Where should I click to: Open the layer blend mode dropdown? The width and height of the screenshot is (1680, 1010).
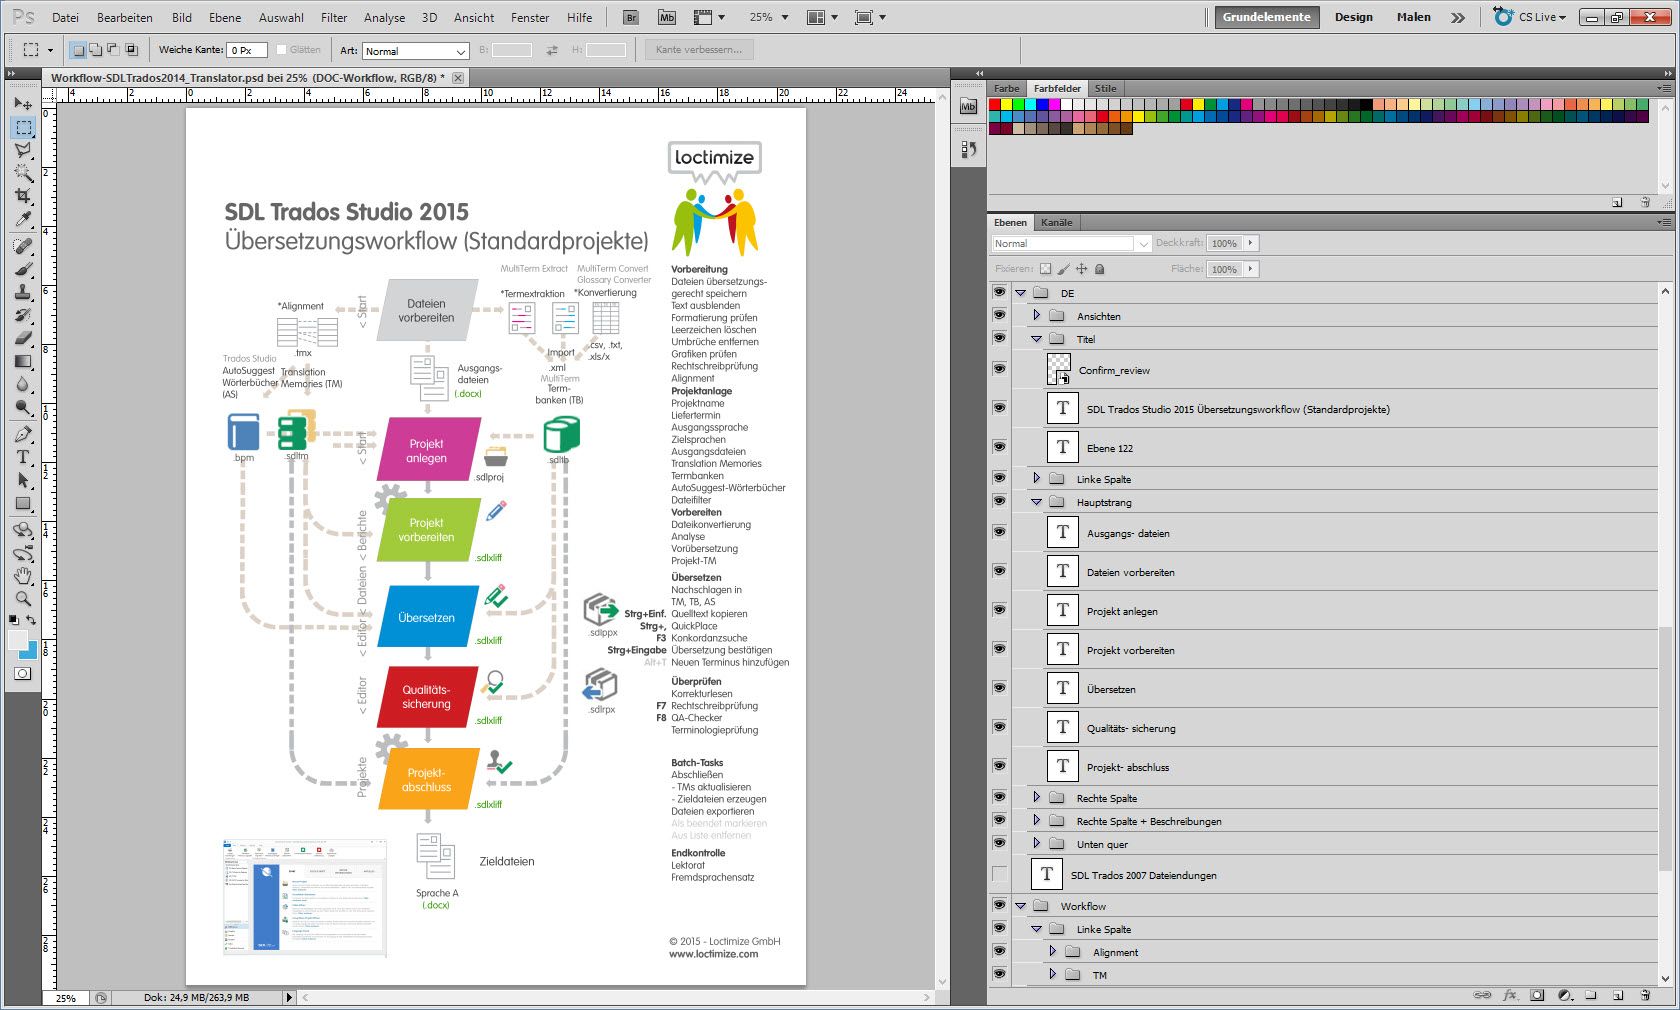[1071, 243]
